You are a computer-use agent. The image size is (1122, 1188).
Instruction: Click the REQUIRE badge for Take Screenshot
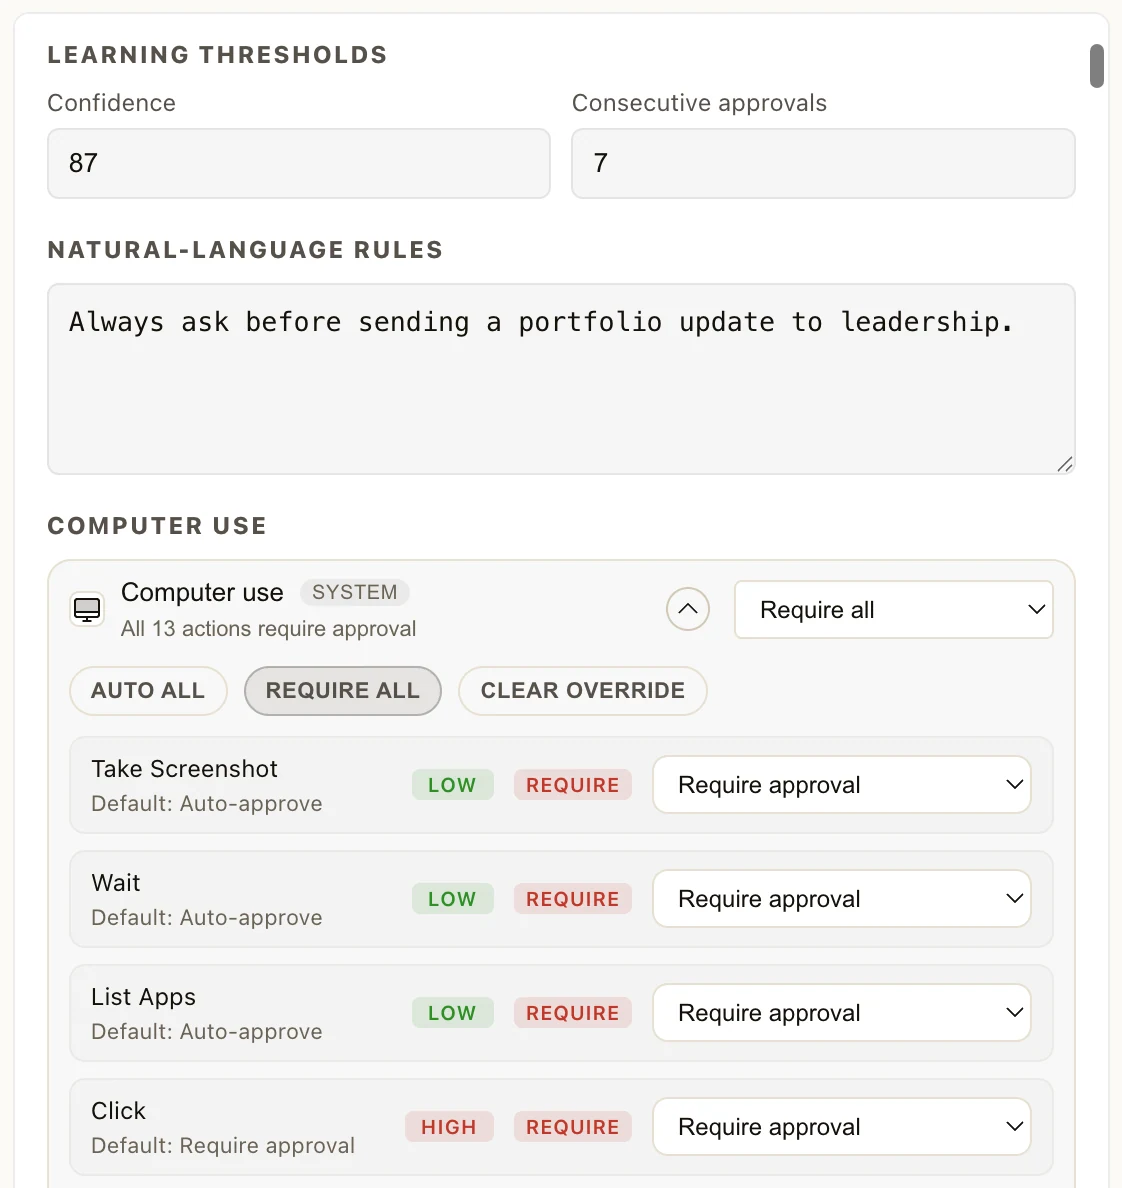point(573,785)
